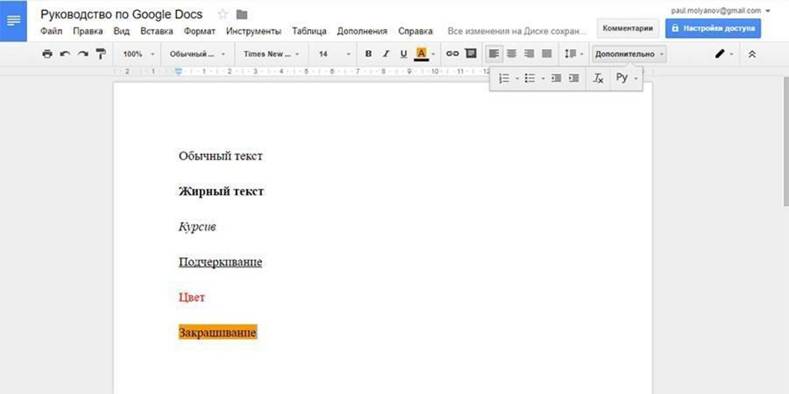Open the Times New font dropdown
This screenshot has width=789, height=394.
[x=272, y=54]
